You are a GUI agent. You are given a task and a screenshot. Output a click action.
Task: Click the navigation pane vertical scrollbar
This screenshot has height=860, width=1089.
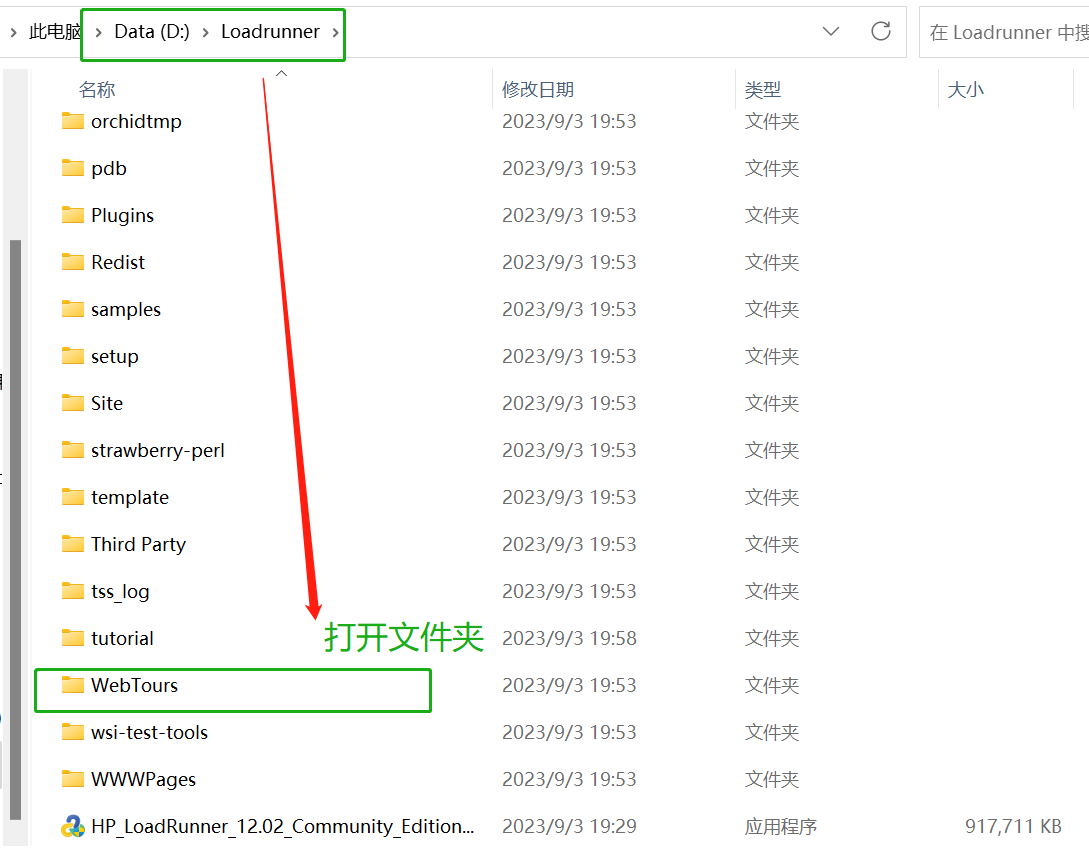point(15,529)
